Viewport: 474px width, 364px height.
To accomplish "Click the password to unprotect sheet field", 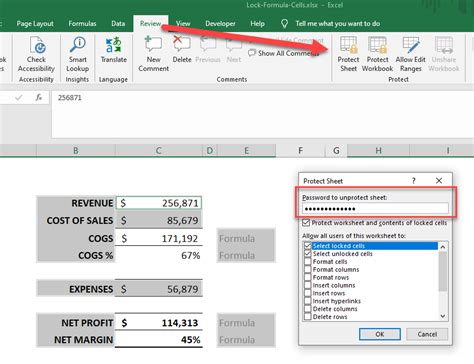I will [x=375, y=209].
